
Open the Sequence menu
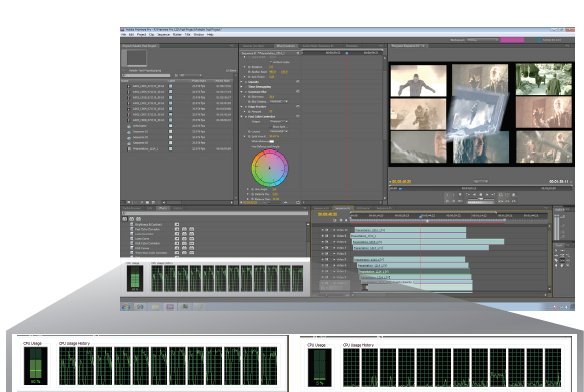[164, 35]
